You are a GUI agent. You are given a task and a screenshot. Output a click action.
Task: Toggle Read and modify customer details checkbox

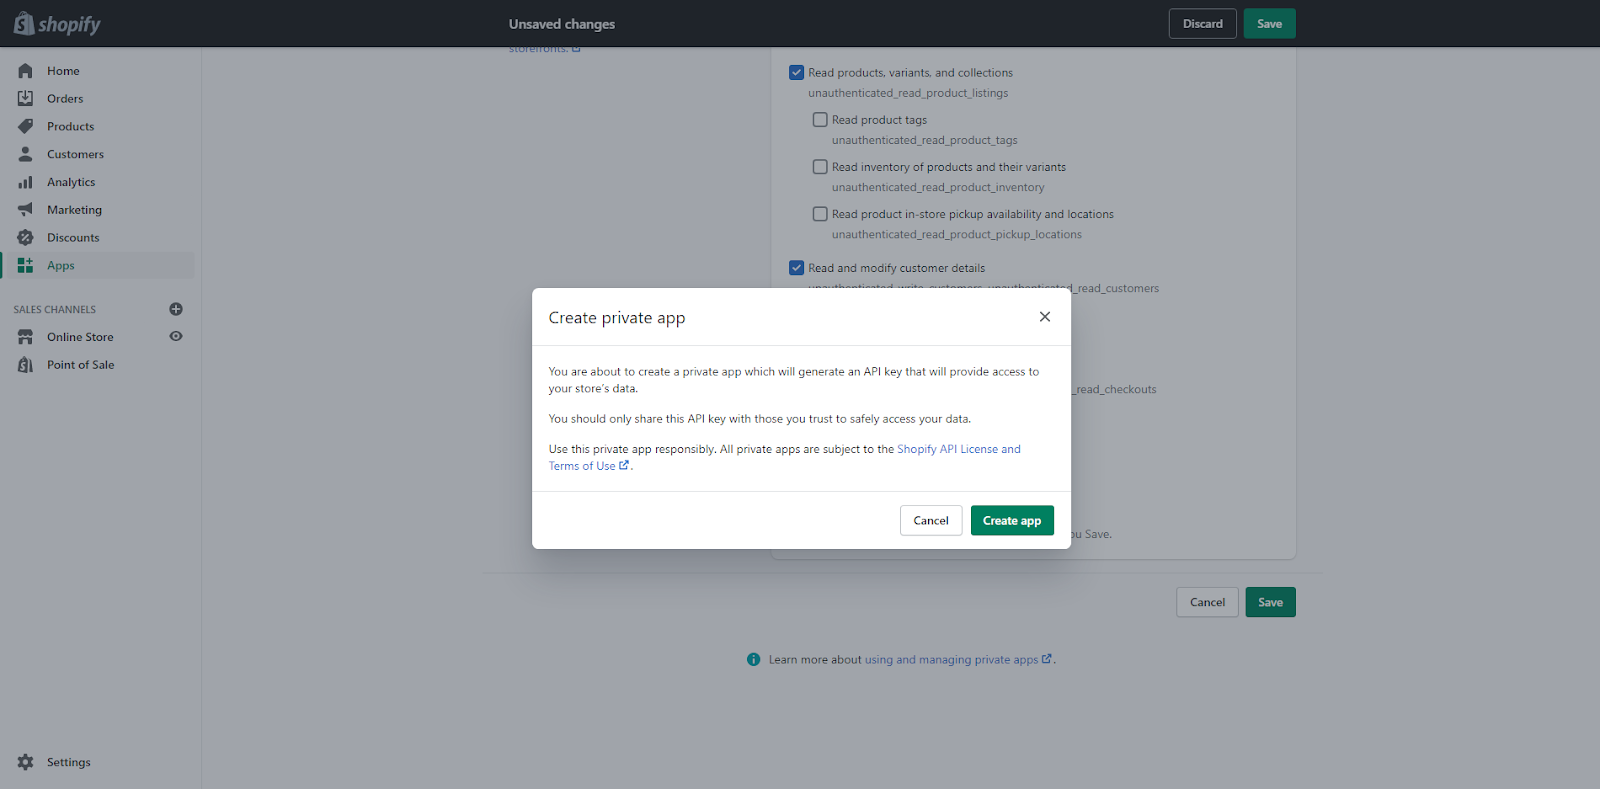[797, 268]
